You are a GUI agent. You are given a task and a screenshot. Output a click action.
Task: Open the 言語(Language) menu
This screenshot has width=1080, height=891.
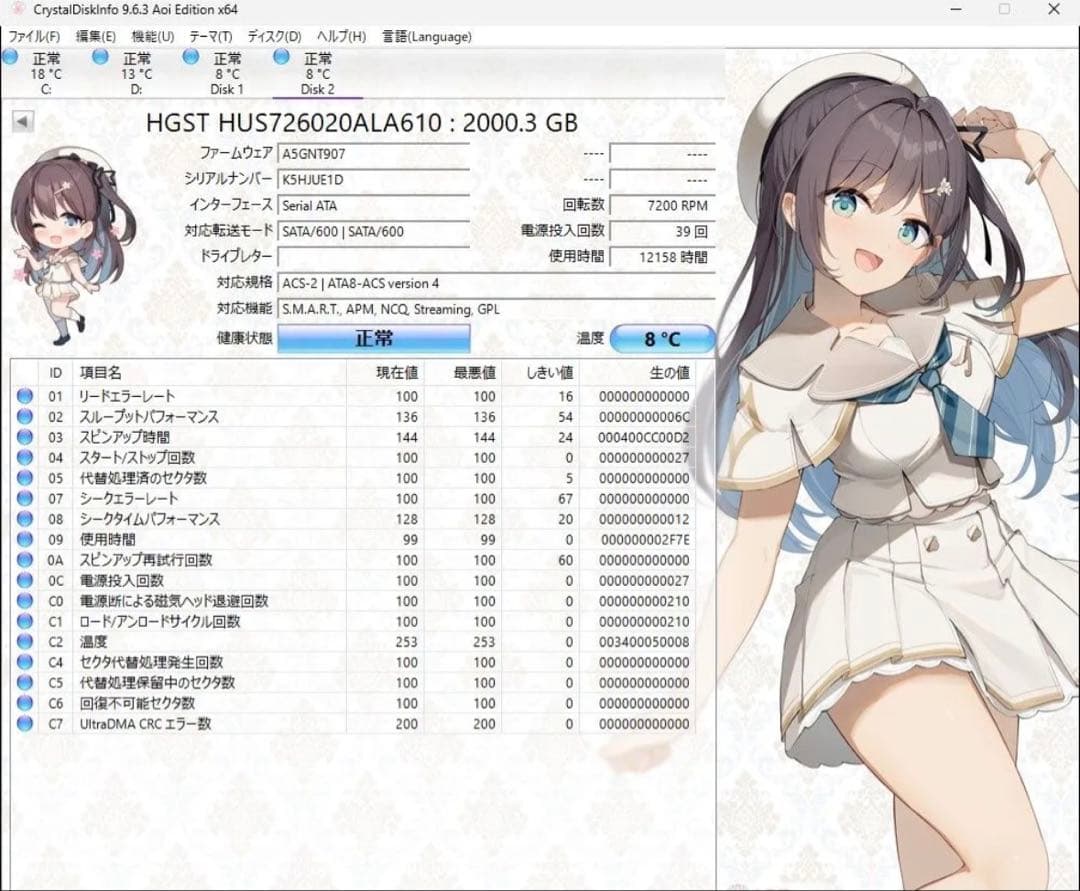(x=424, y=36)
